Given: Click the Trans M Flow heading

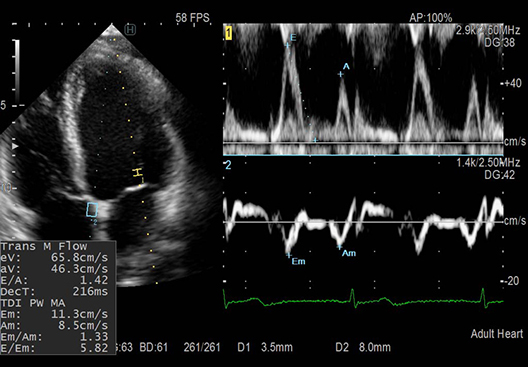Looking at the screenshot, I should (x=44, y=246).
